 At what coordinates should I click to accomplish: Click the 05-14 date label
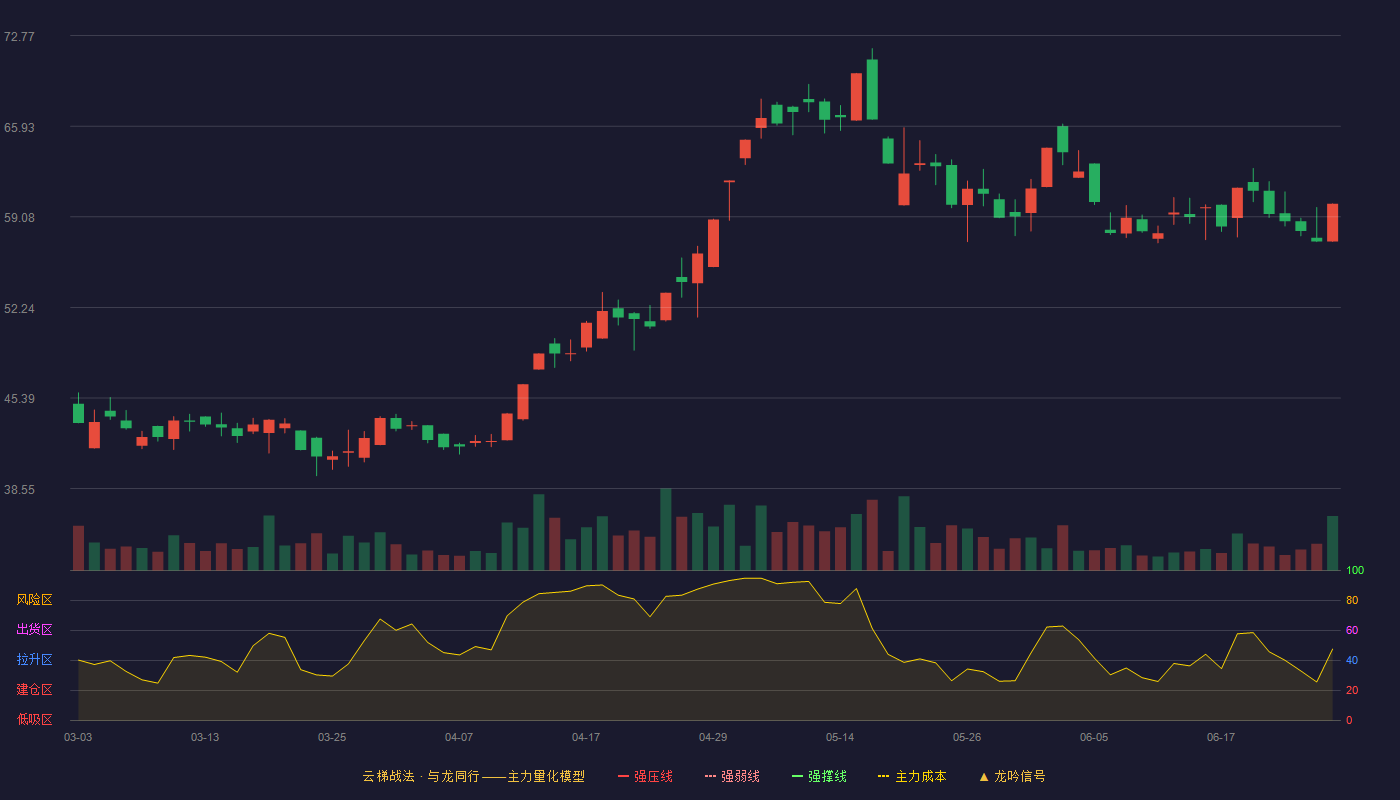pyautogui.click(x=840, y=737)
